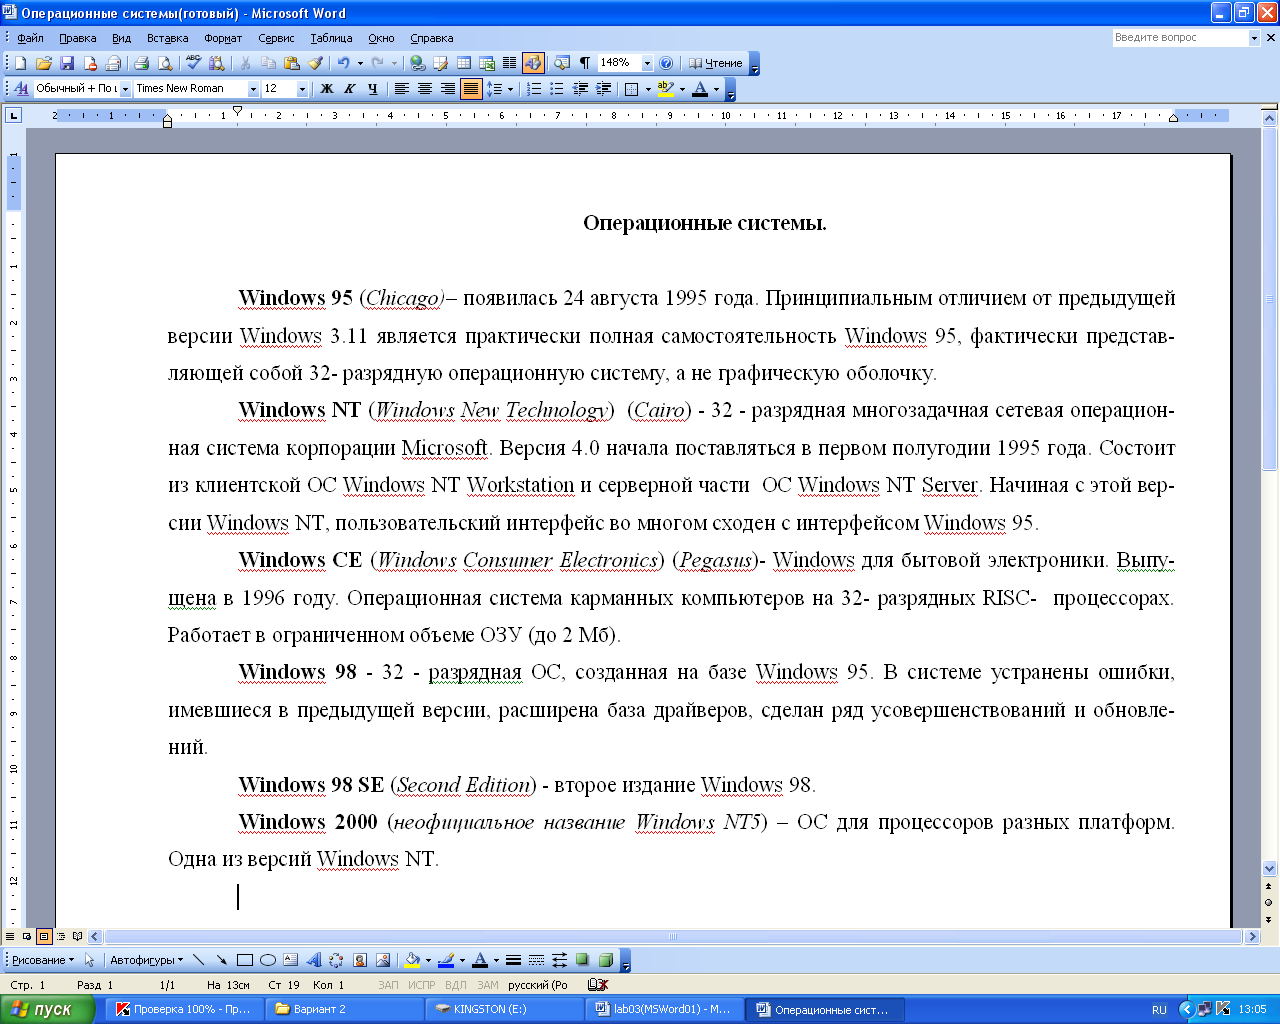Image resolution: width=1280 pixels, height=1024 pixels.
Task: Switch to Normal view
Action: pos(10,937)
